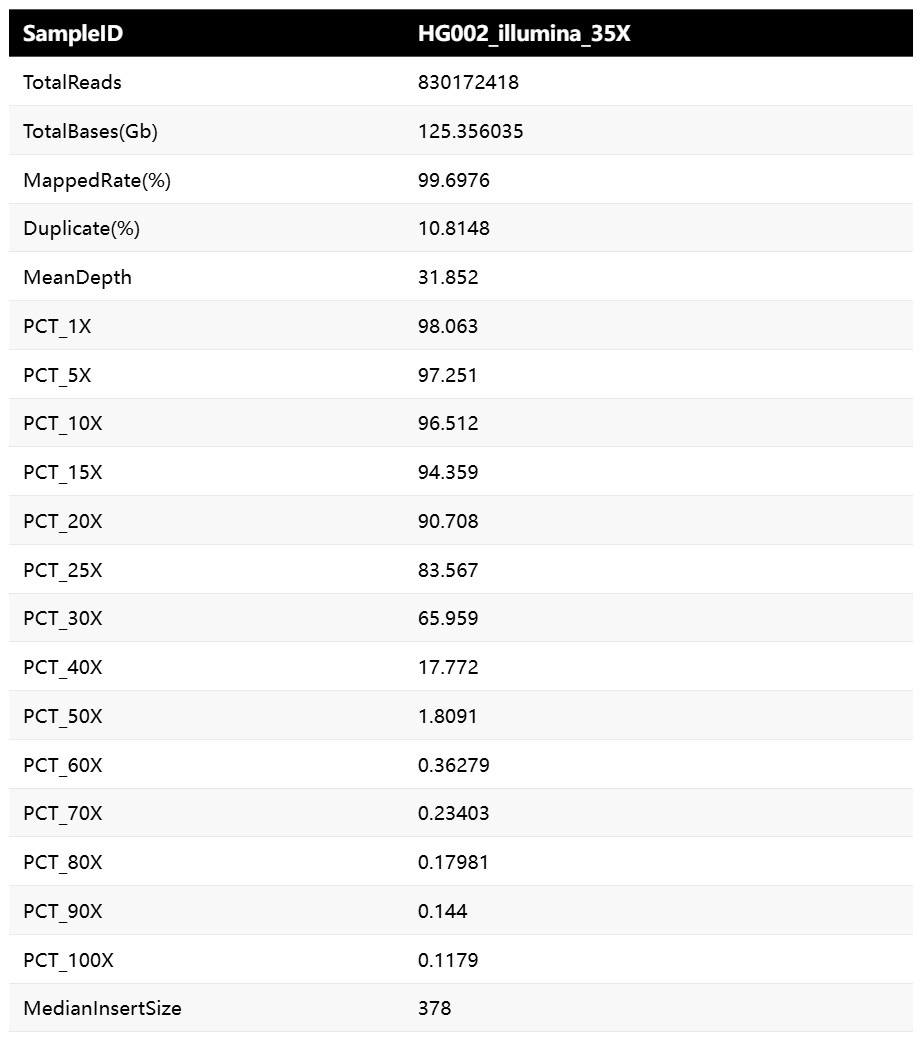
Task: Click the PCT_100X row label
Action: (x=68, y=960)
